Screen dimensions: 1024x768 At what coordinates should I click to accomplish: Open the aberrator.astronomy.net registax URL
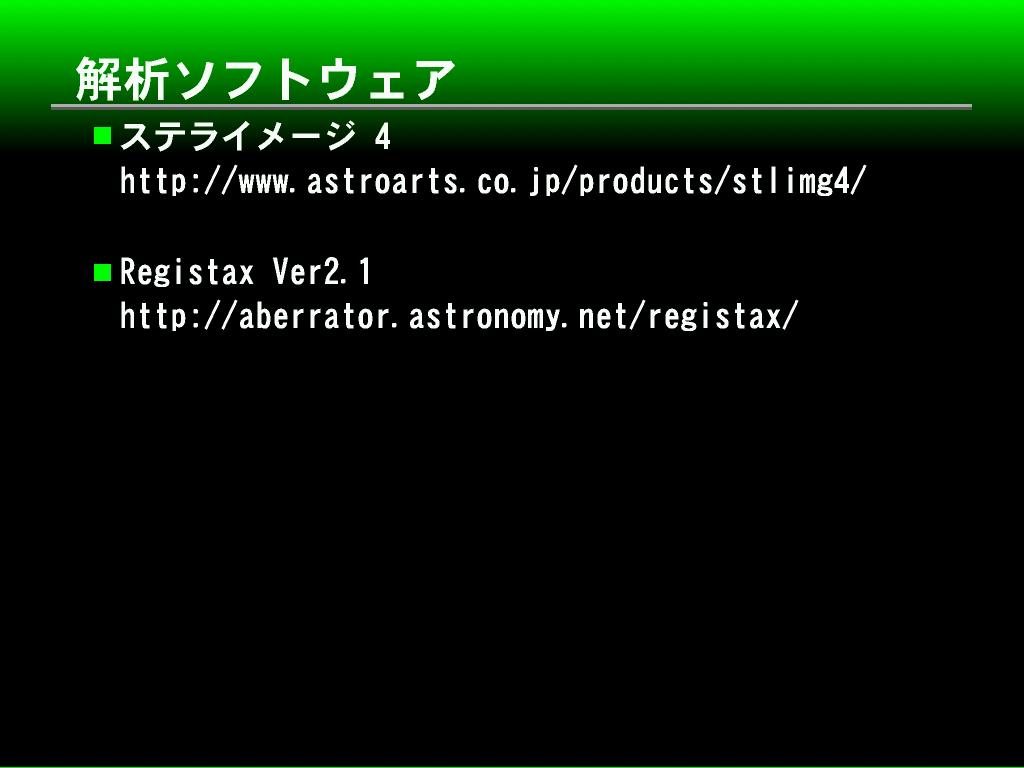click(459, 317)
